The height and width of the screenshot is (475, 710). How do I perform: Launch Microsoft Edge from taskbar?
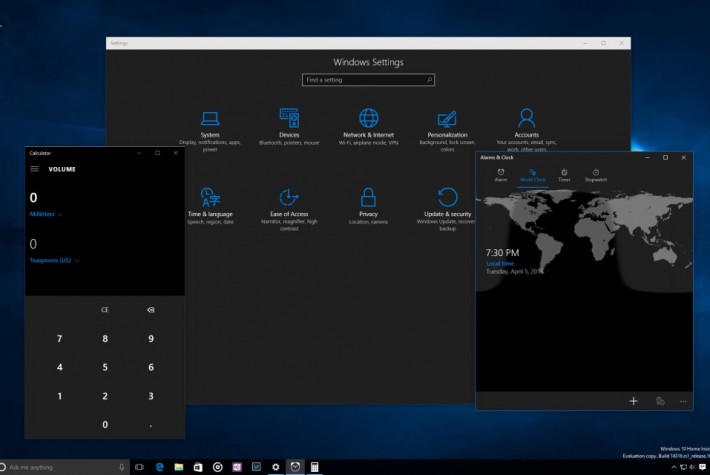[159, 467]
